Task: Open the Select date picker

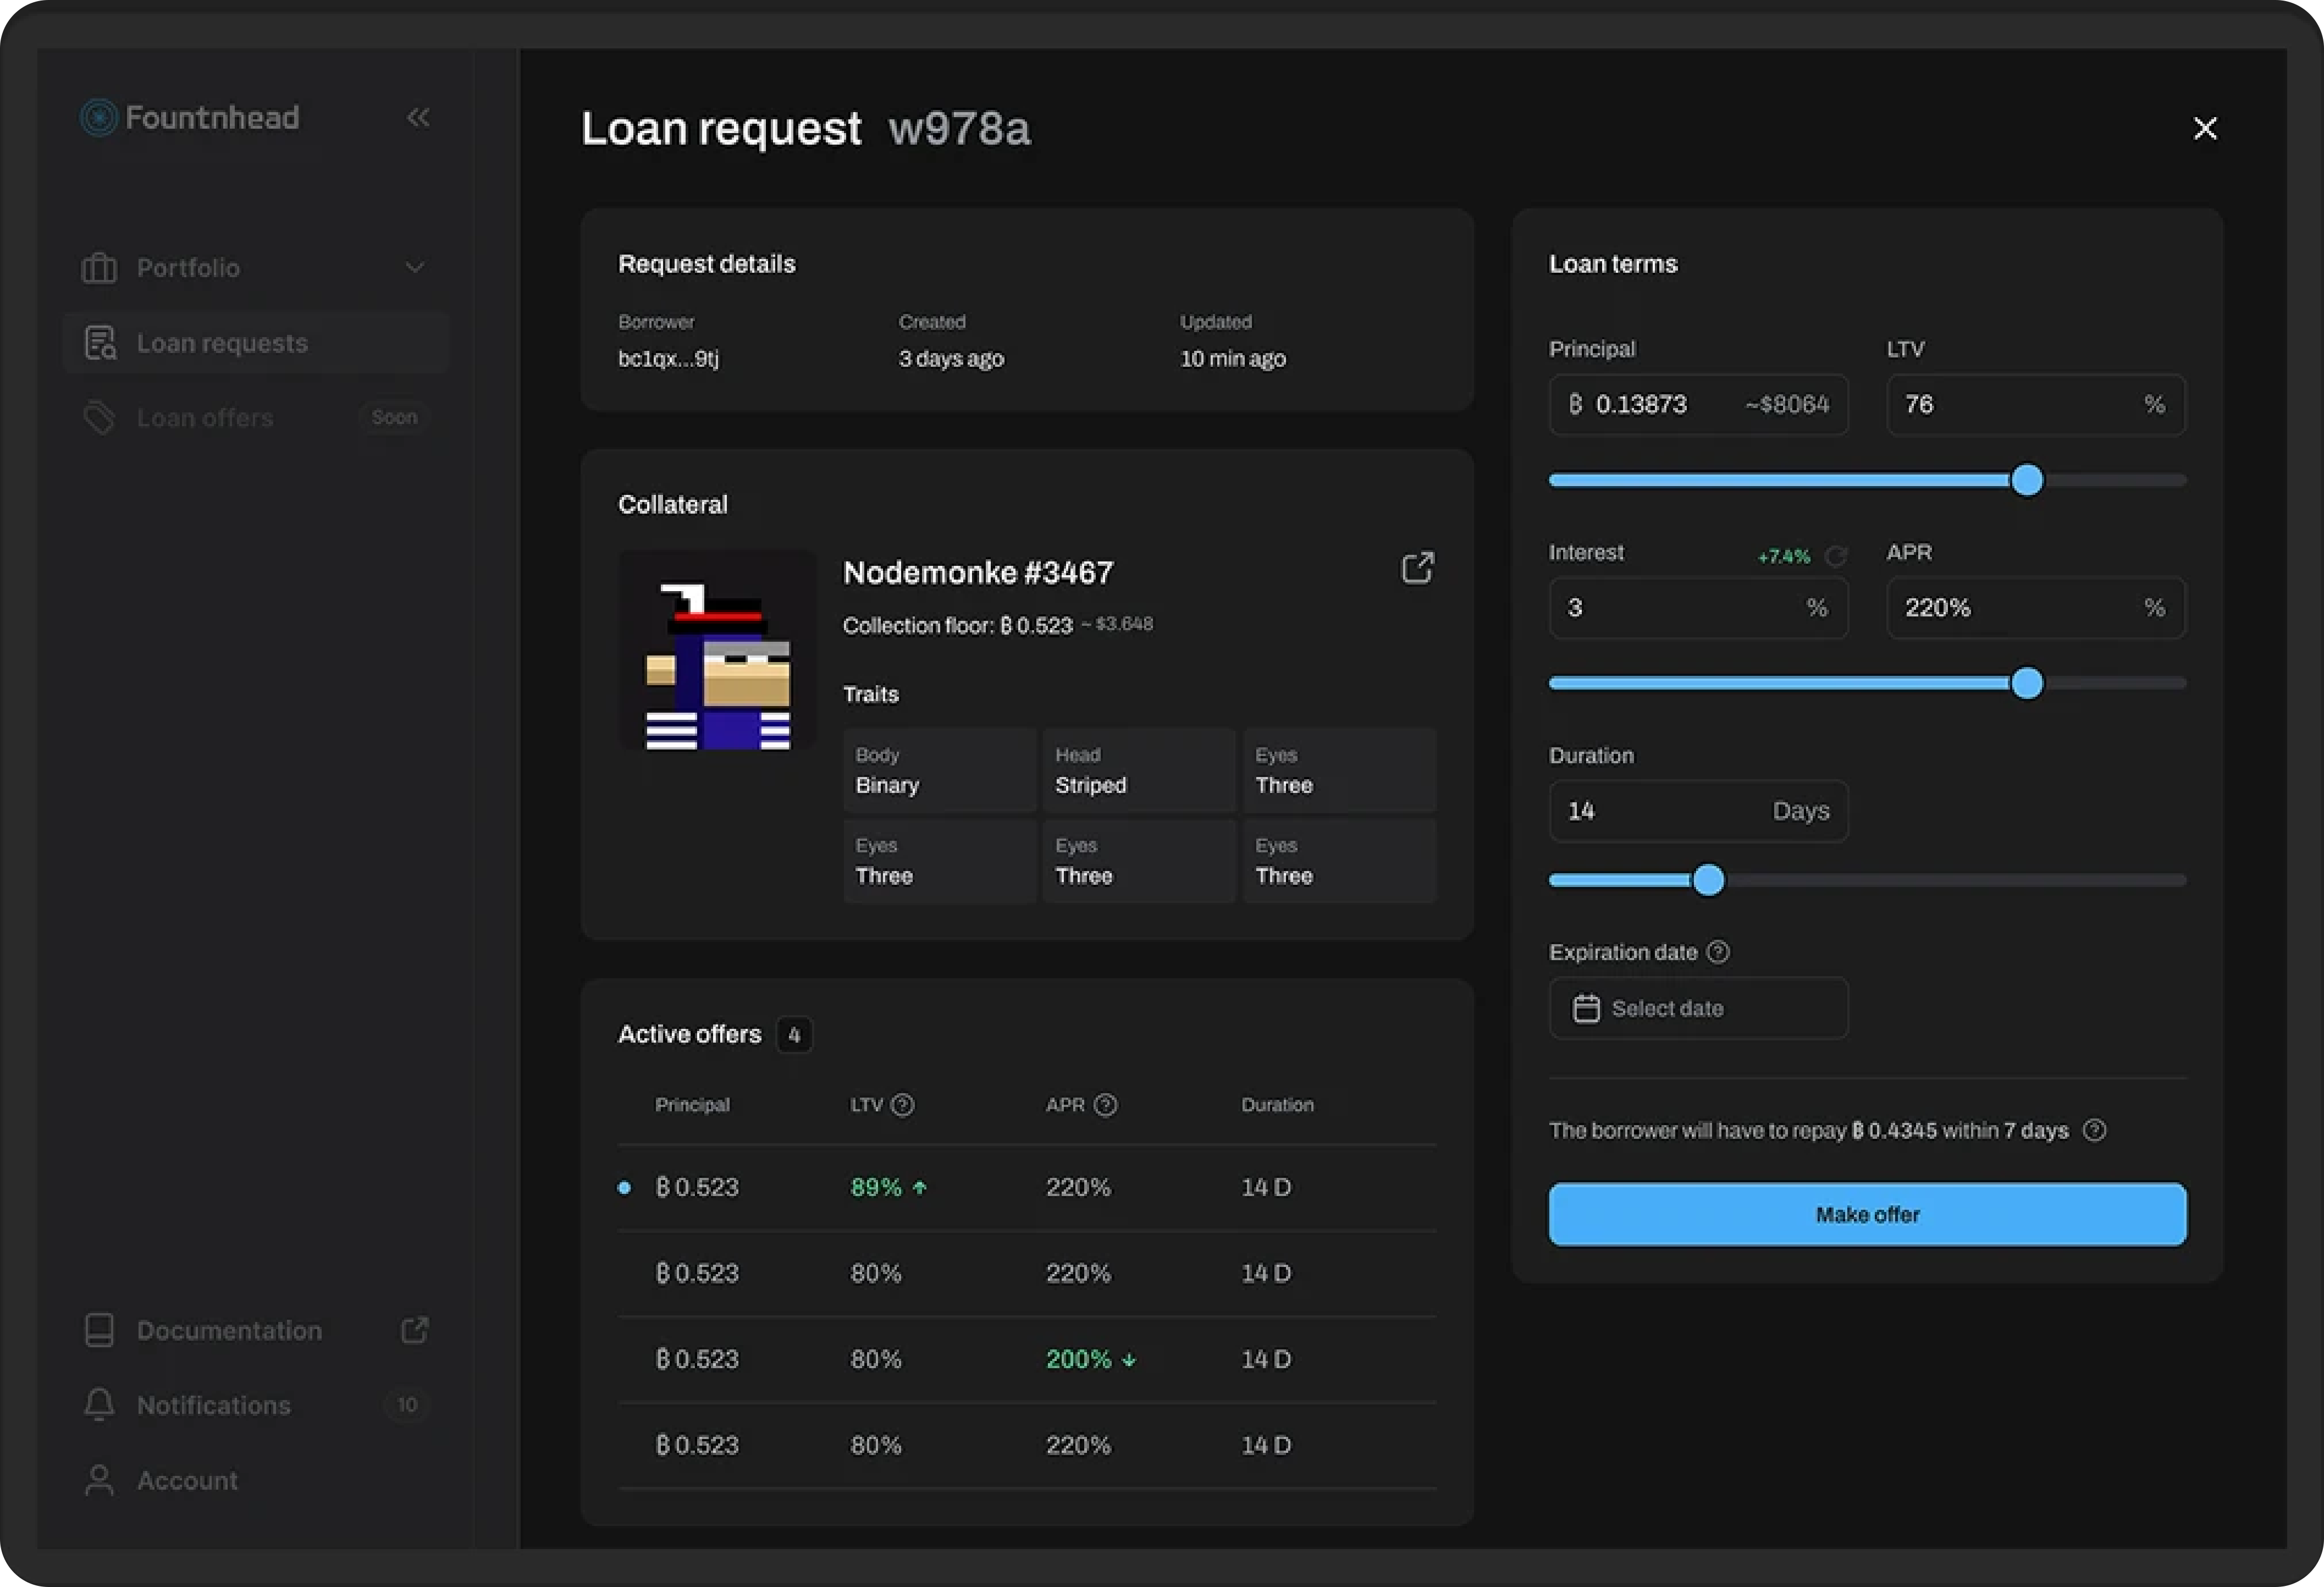Action: click(1698, 1008)
